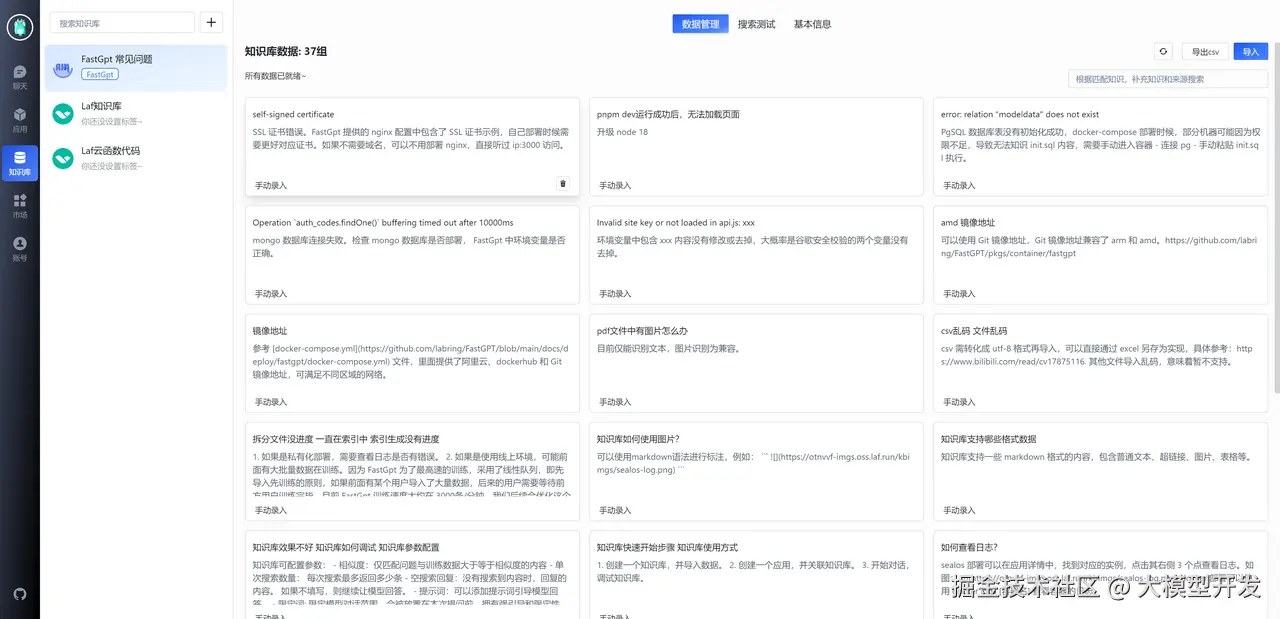This screenshot has height=619, width=1280.
Task: Click the Laf知识库 avatar icon
Action: click(x=63, y=113)
